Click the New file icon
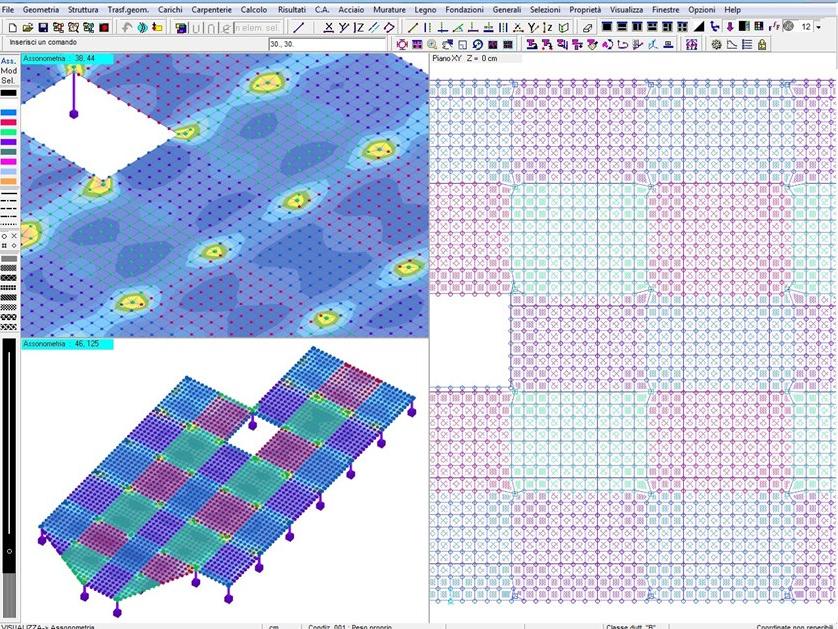The width and height of the screenshot is (838, 629). tap(12, 27)
